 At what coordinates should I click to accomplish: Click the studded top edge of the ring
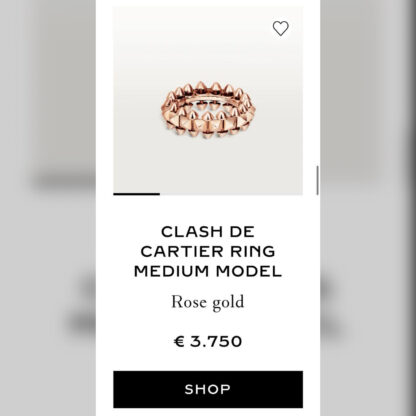click(208, 88)
